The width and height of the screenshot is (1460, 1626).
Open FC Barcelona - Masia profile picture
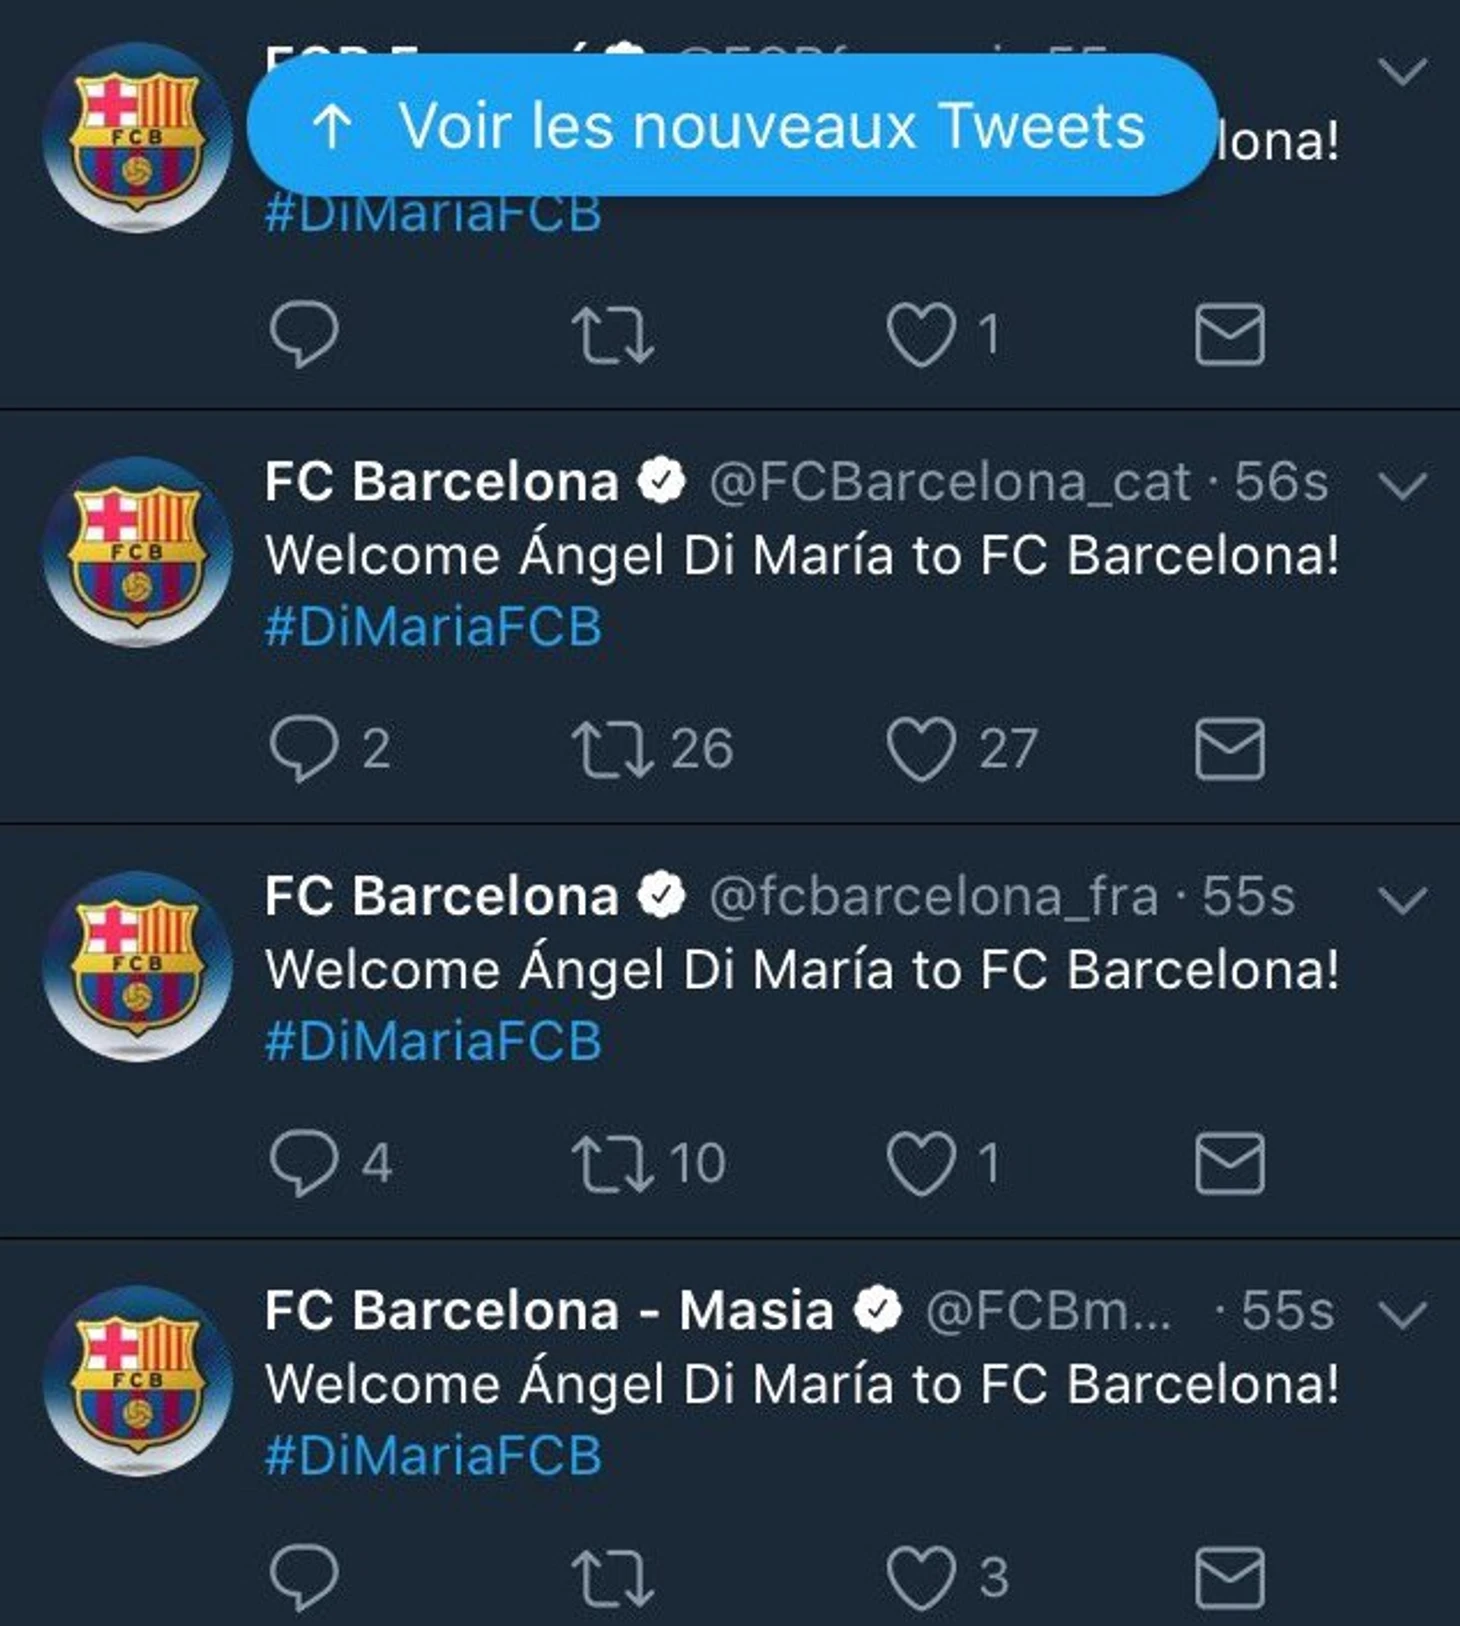coord(138,1380)
